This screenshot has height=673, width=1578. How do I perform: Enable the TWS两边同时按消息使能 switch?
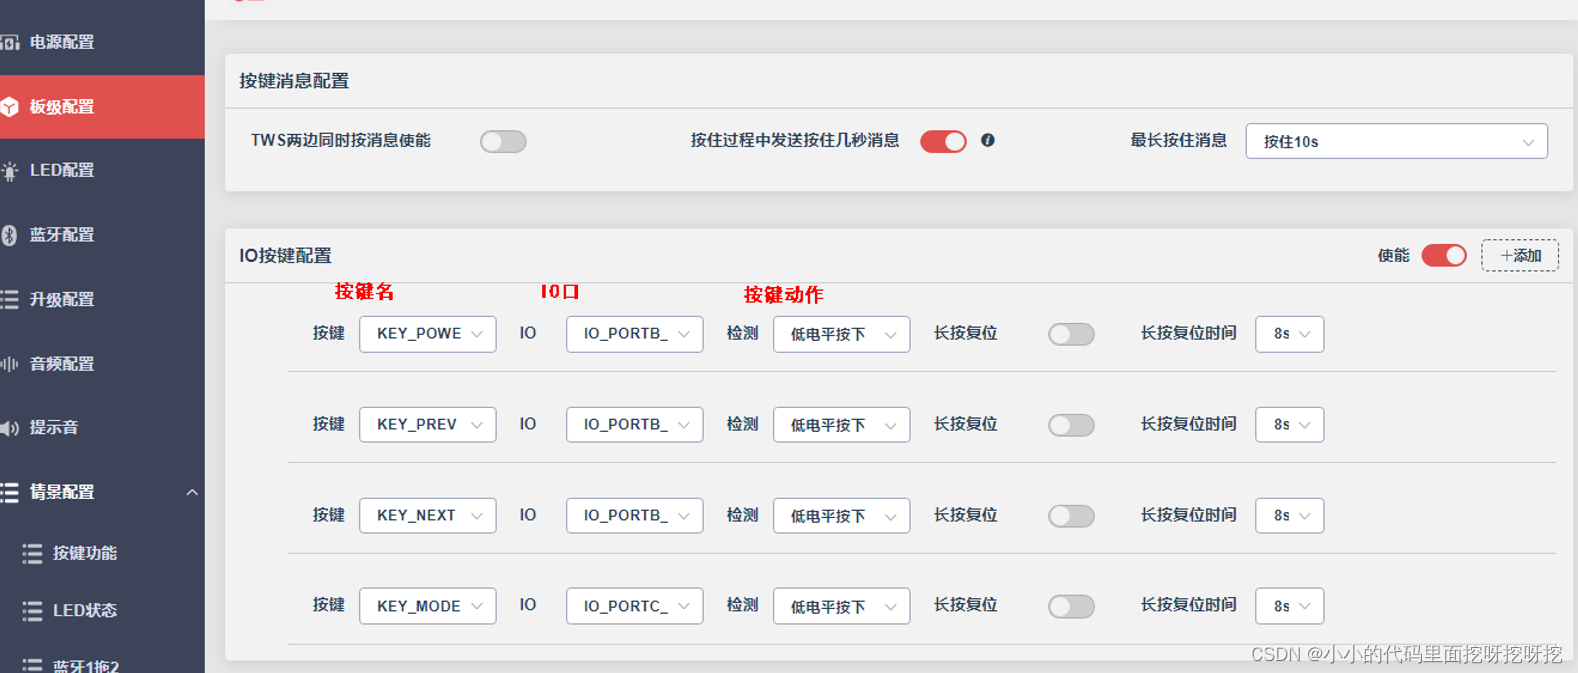click(x=503, y=141)
